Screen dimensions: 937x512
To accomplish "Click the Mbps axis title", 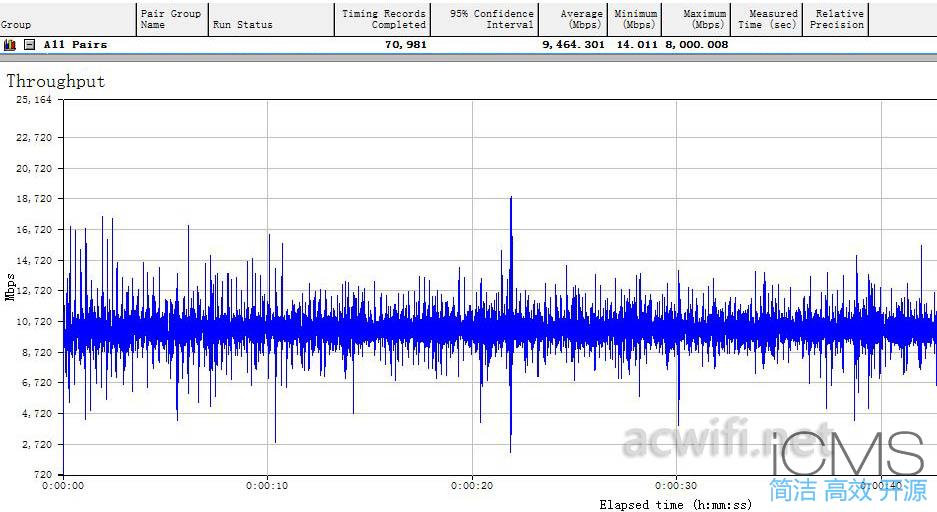I will point(10,287).
